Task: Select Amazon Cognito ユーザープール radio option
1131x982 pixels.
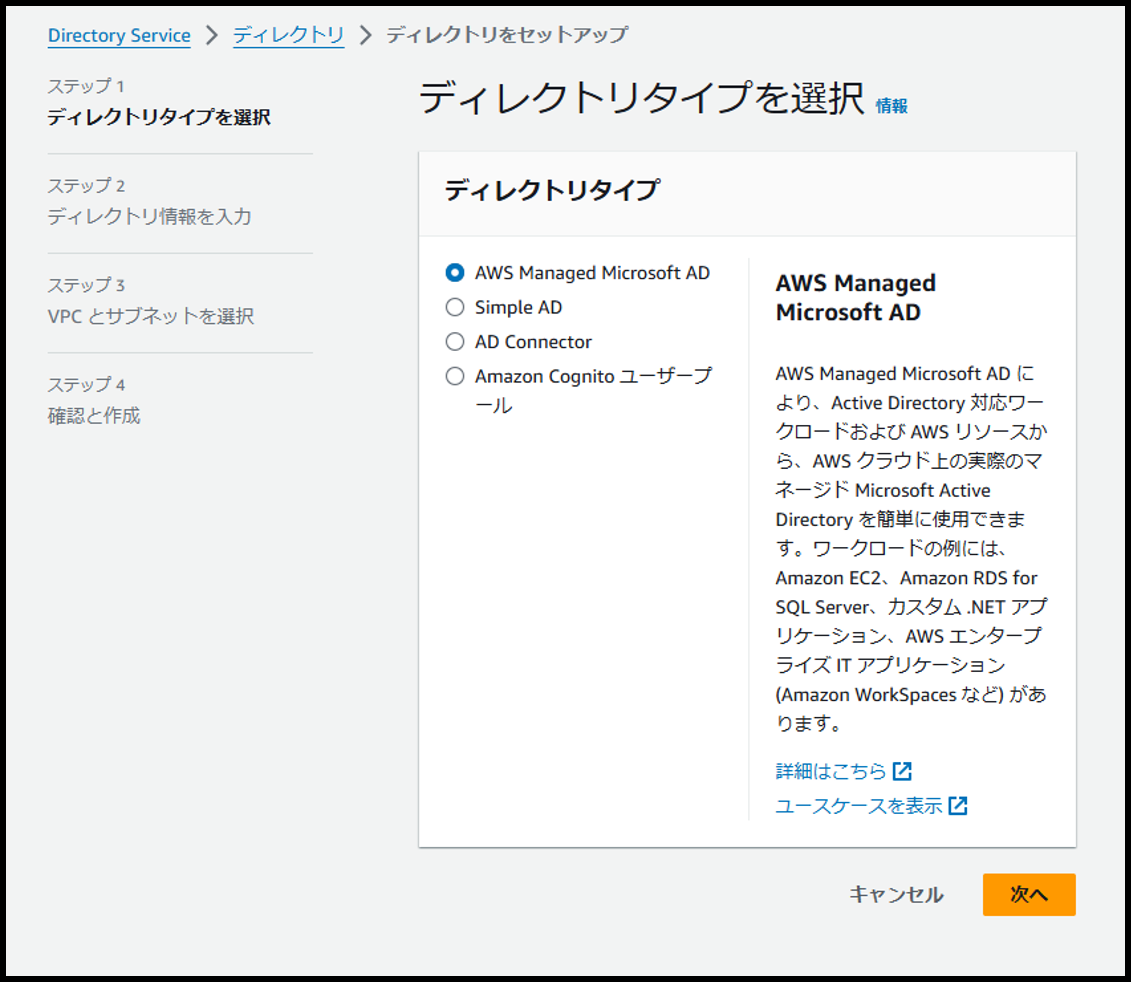Action: (x=454, y=376)
